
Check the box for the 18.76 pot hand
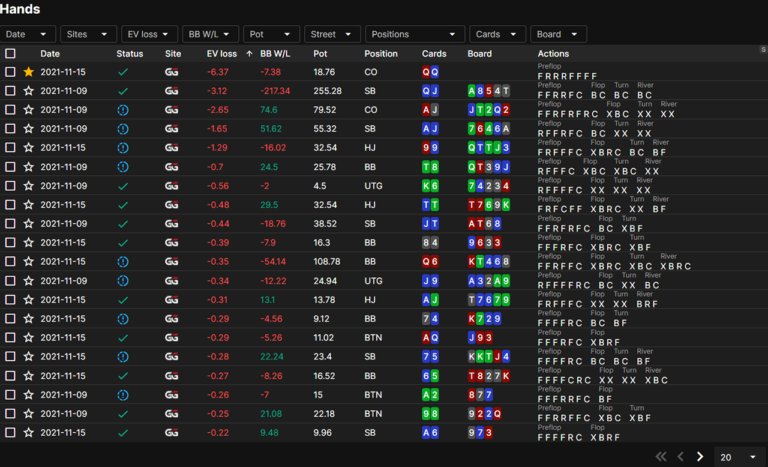[10, 72]
